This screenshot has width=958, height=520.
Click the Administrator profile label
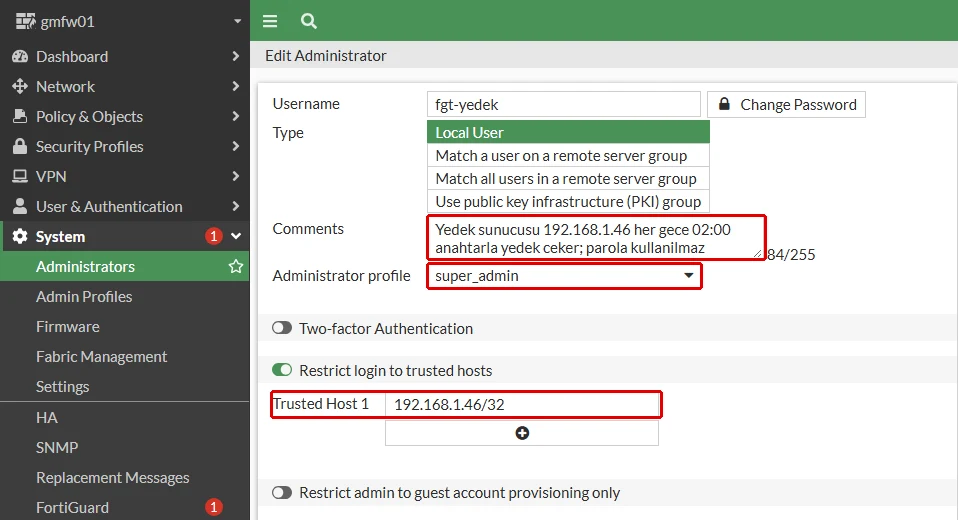tap(342, 276)
